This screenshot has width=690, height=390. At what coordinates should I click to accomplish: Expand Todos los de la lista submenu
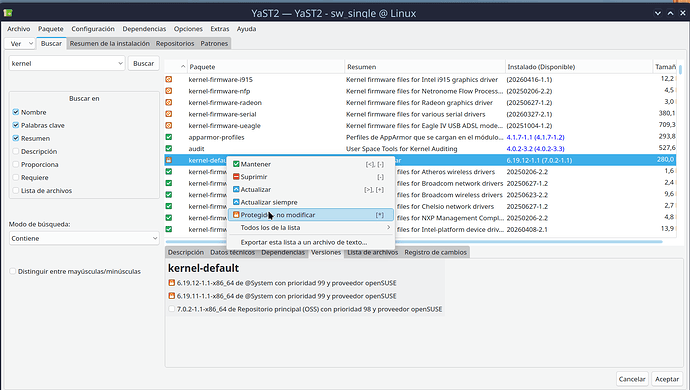point(311,228)
